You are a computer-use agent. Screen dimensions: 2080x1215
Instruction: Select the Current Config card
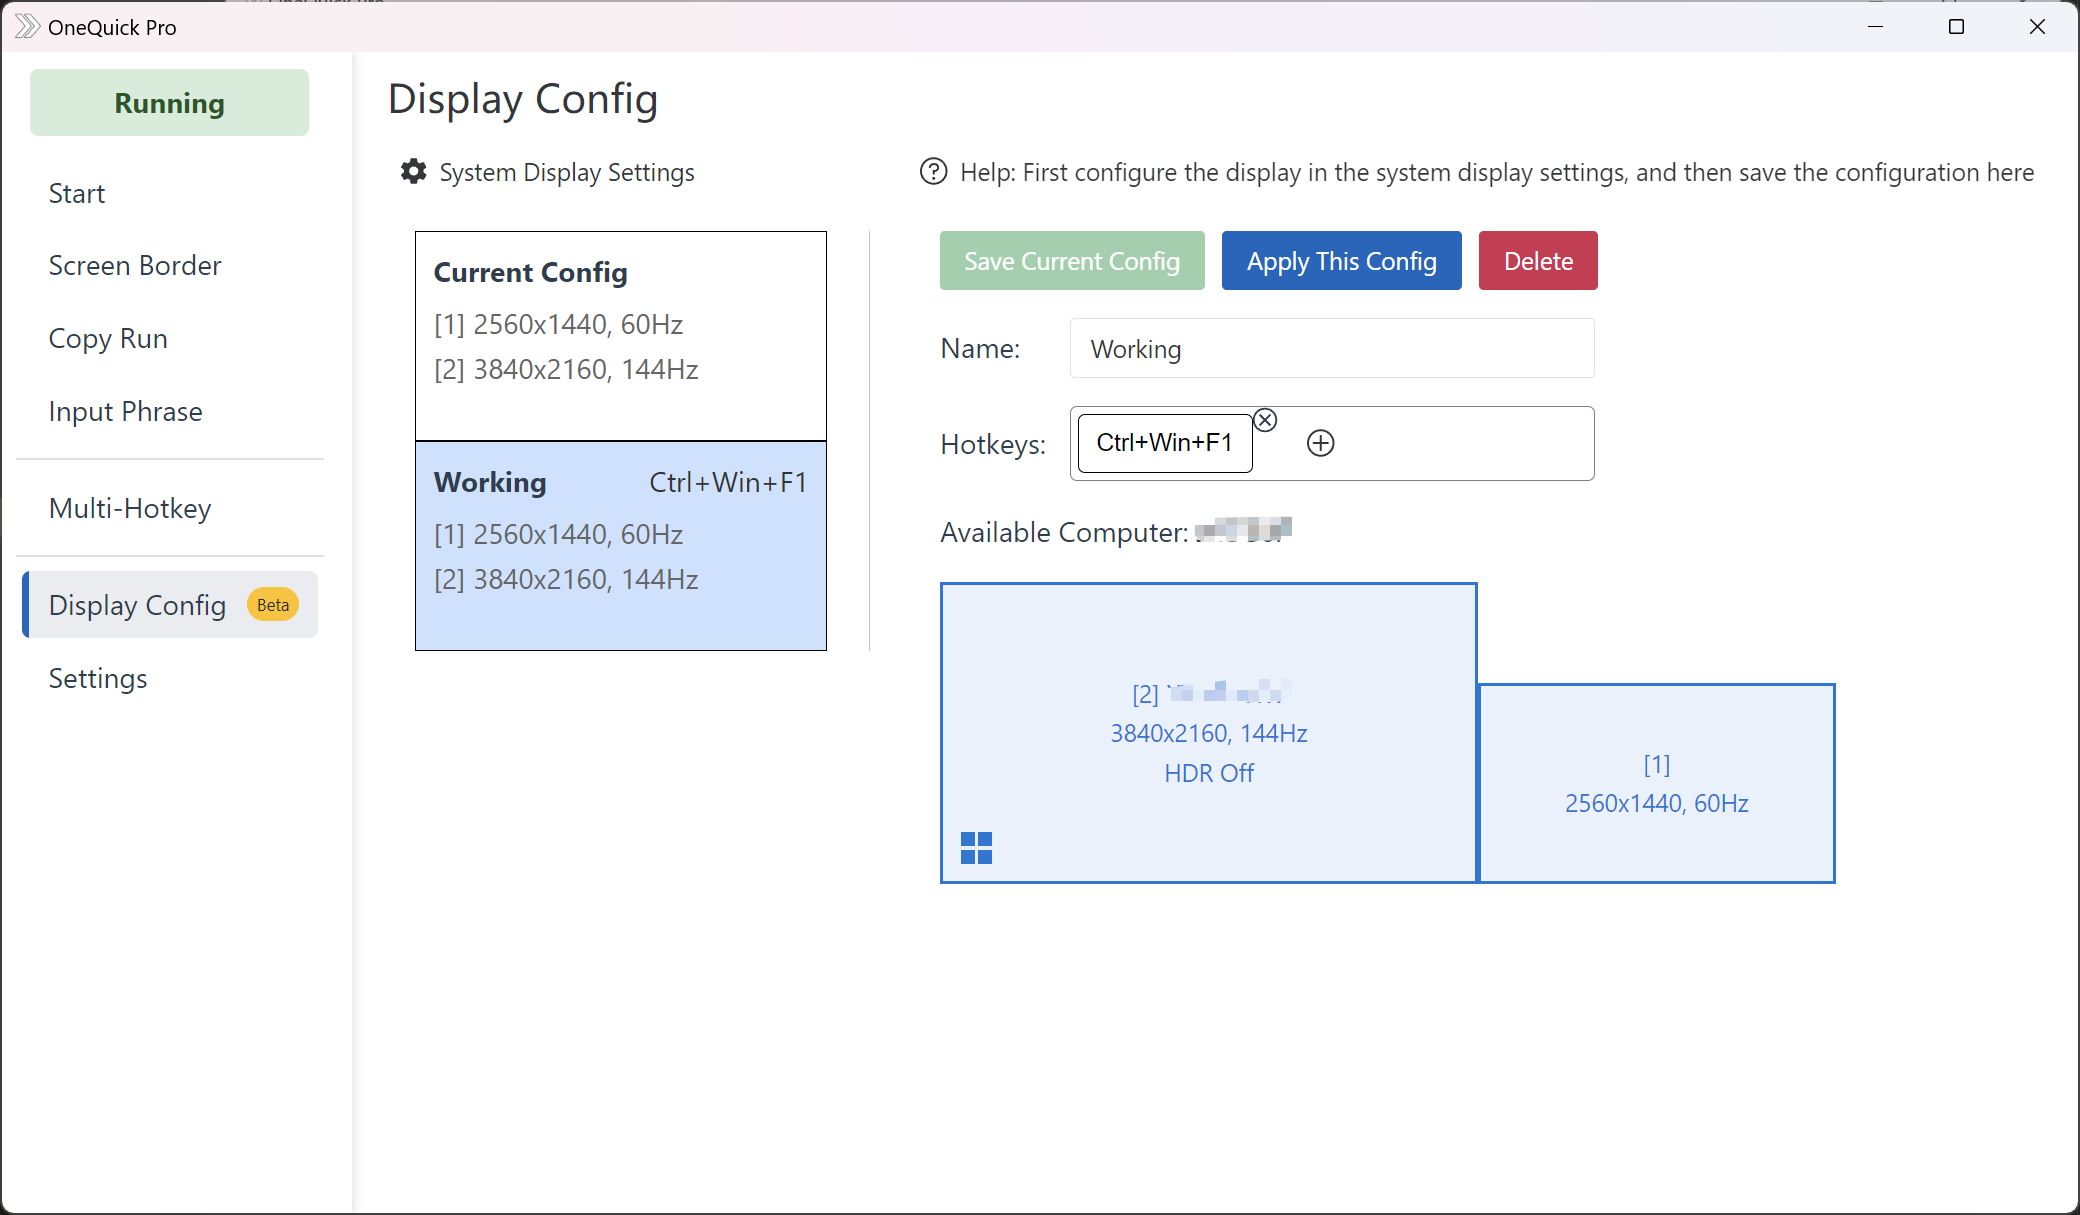point(621,336)
